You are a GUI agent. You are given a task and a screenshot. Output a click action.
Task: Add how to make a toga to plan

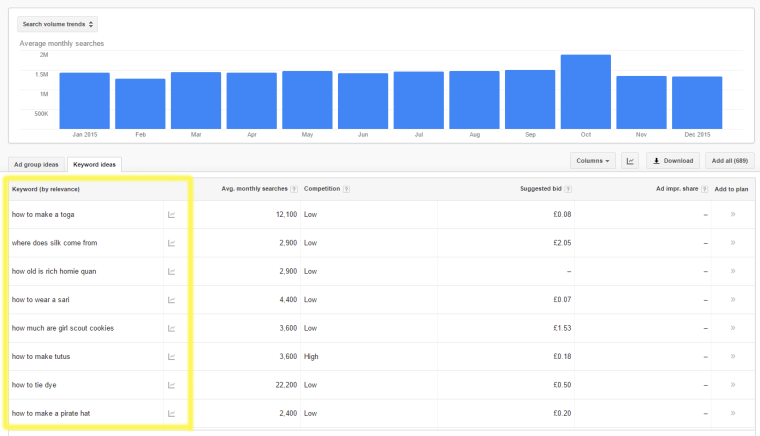[x=733, y=214]
